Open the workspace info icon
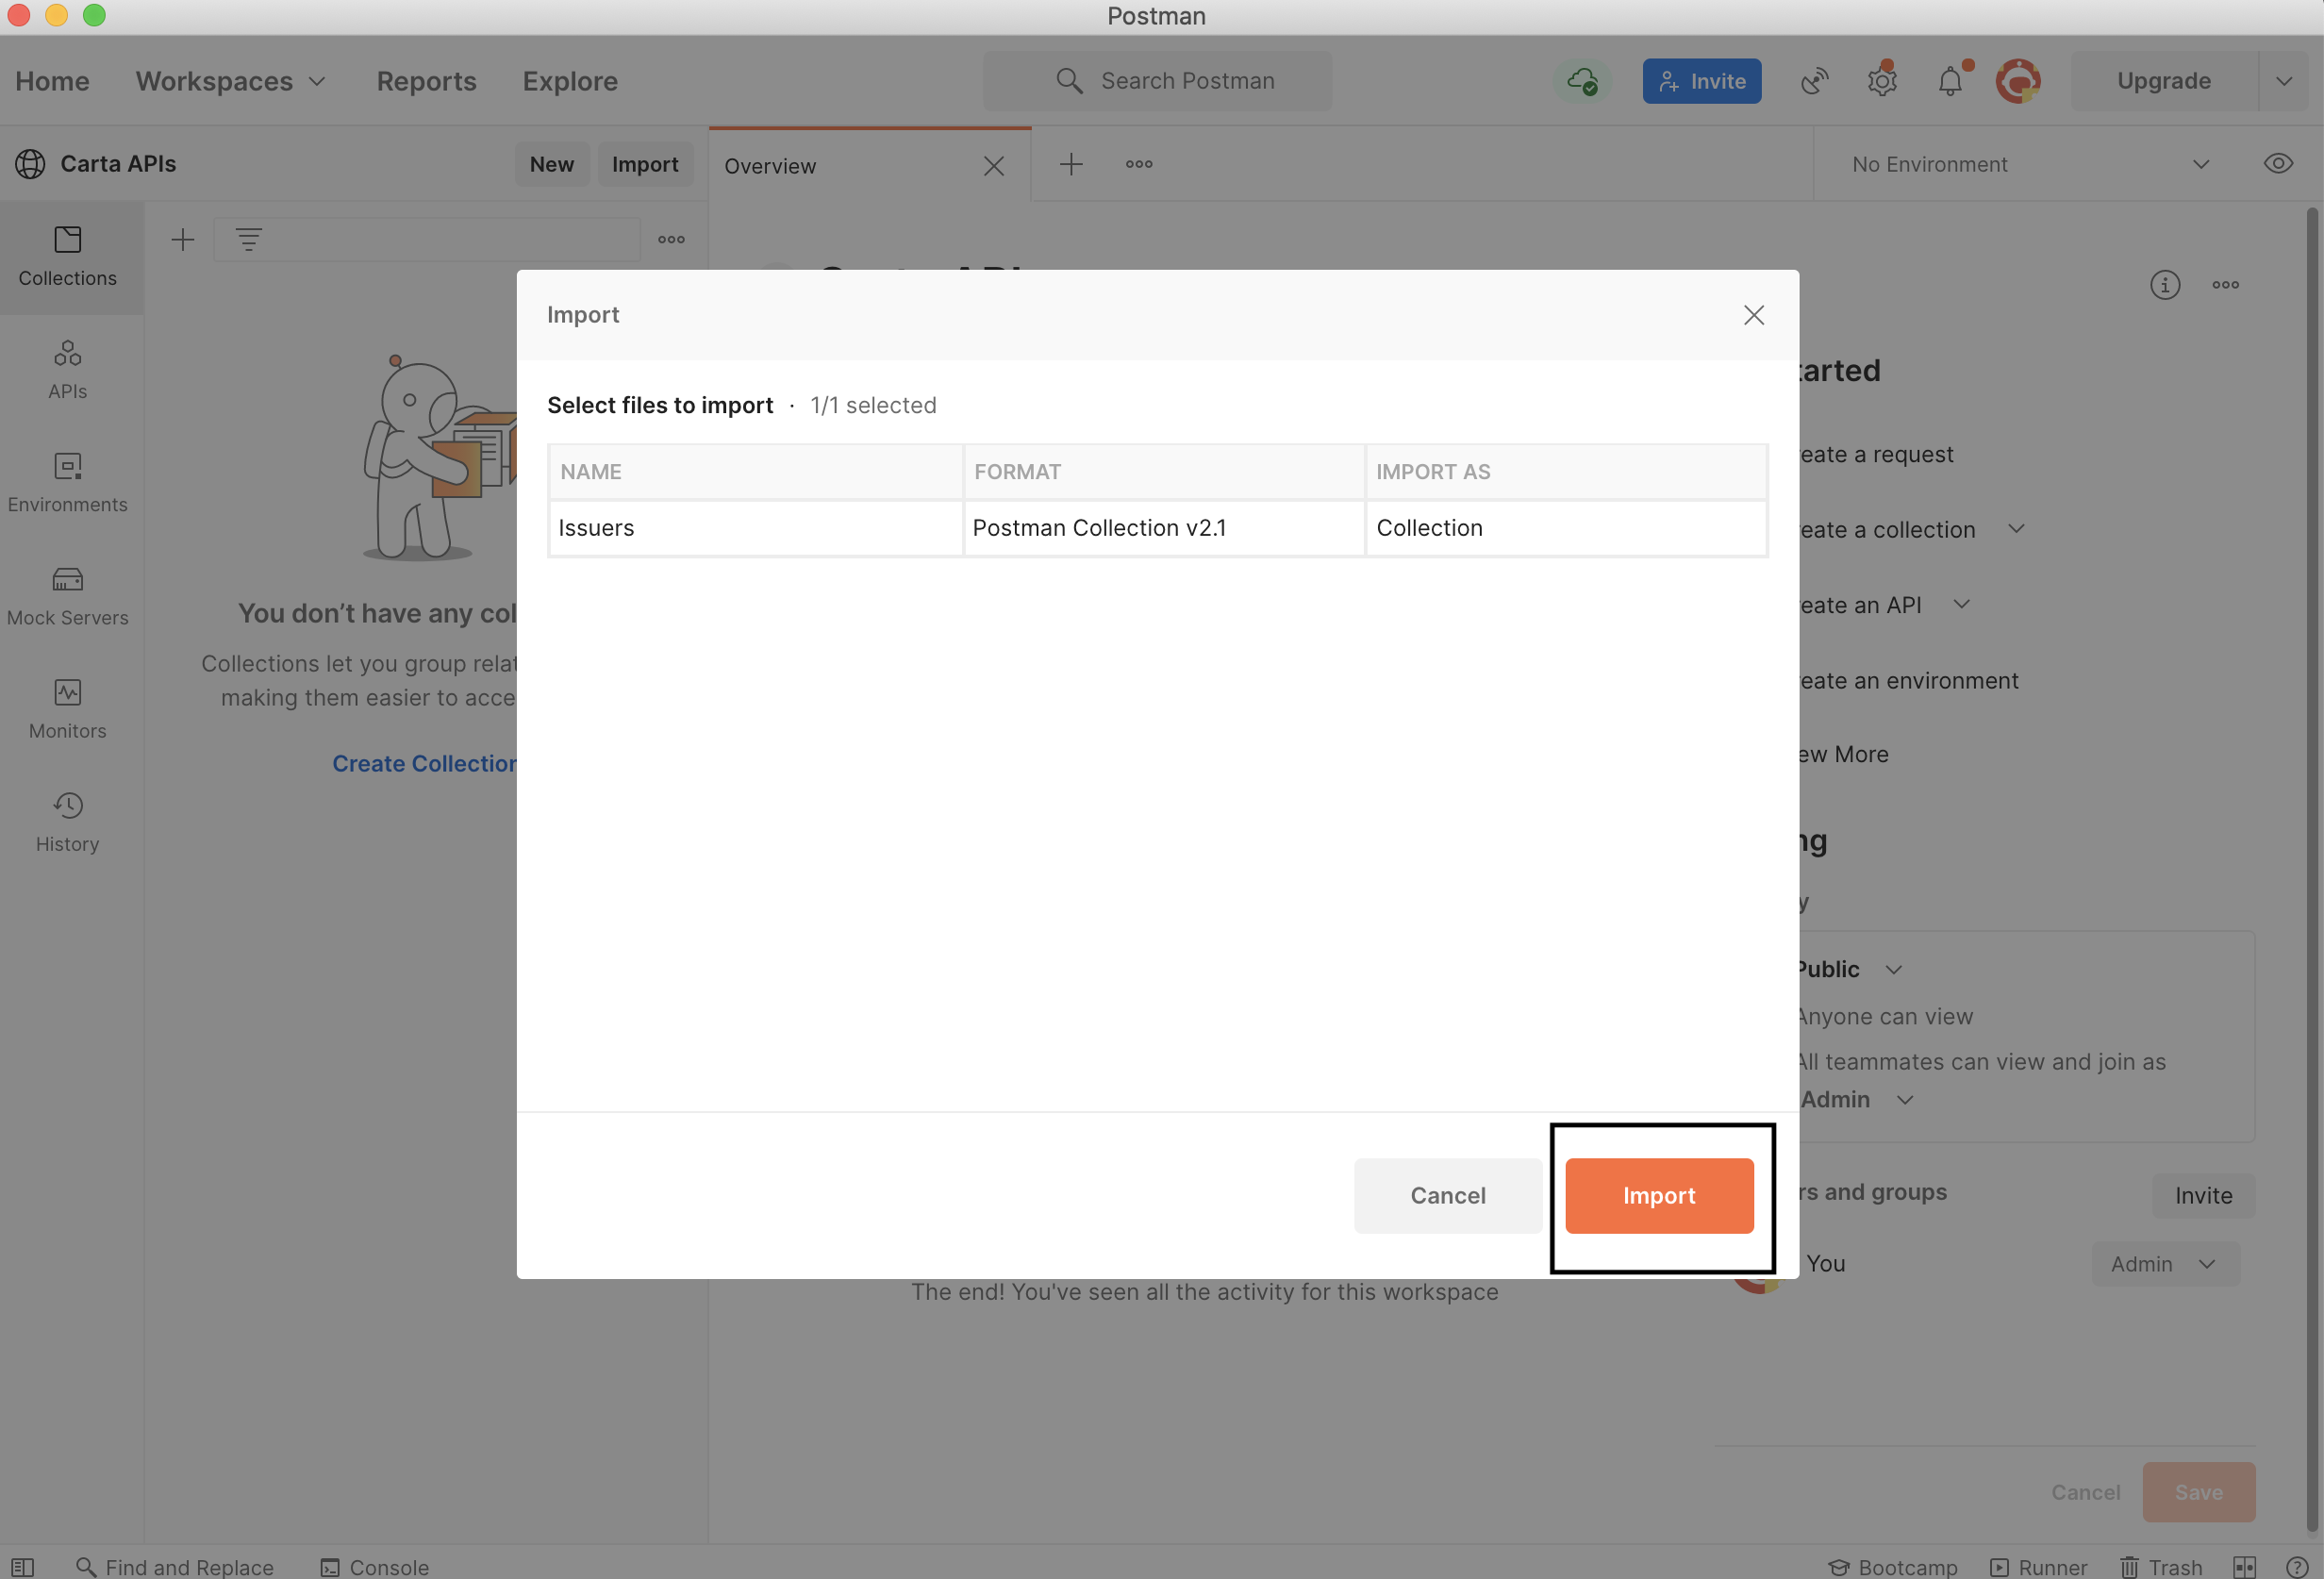The width and height of the screenshot is (2324, 1579). [2165, 285]
